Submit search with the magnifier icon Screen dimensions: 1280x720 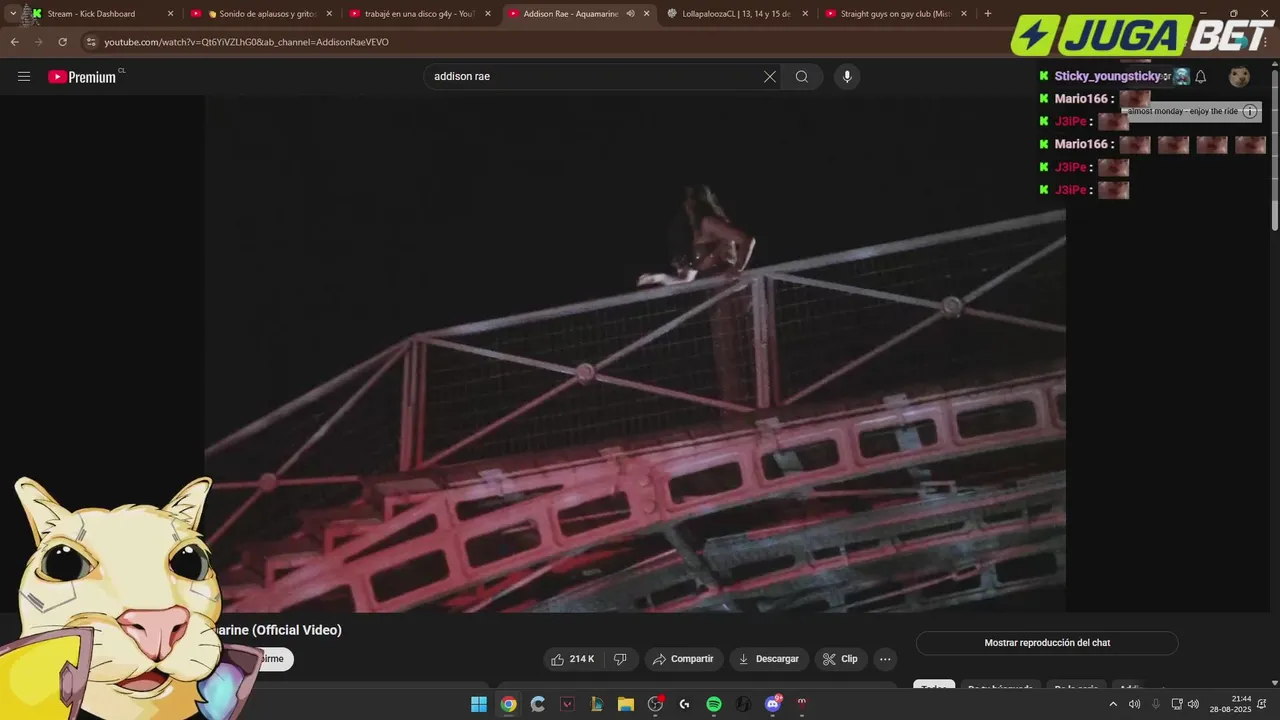(802, 77)
